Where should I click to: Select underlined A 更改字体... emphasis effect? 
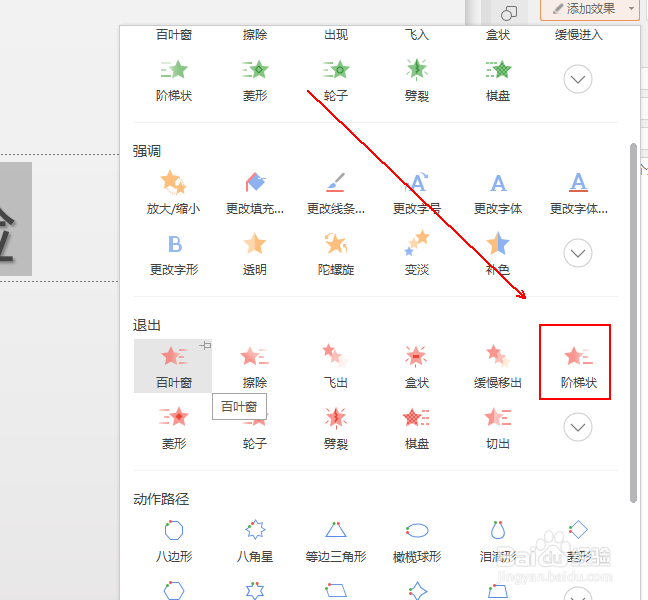point(579,193)
